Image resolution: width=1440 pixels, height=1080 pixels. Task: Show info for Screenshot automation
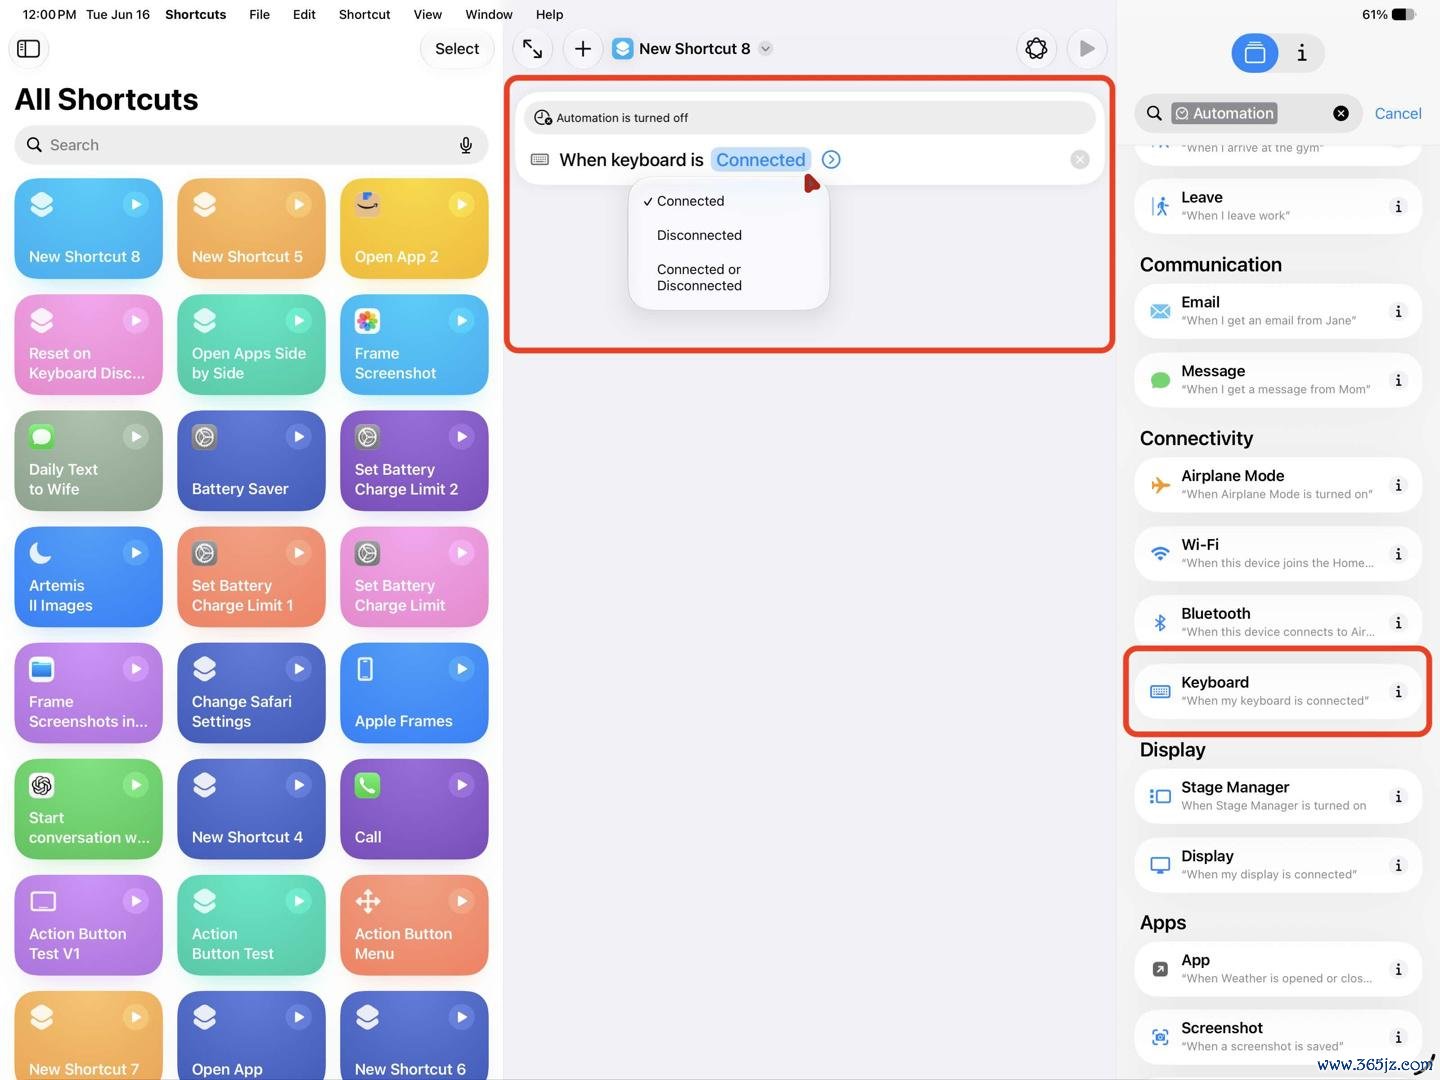coord(1398,1037)
